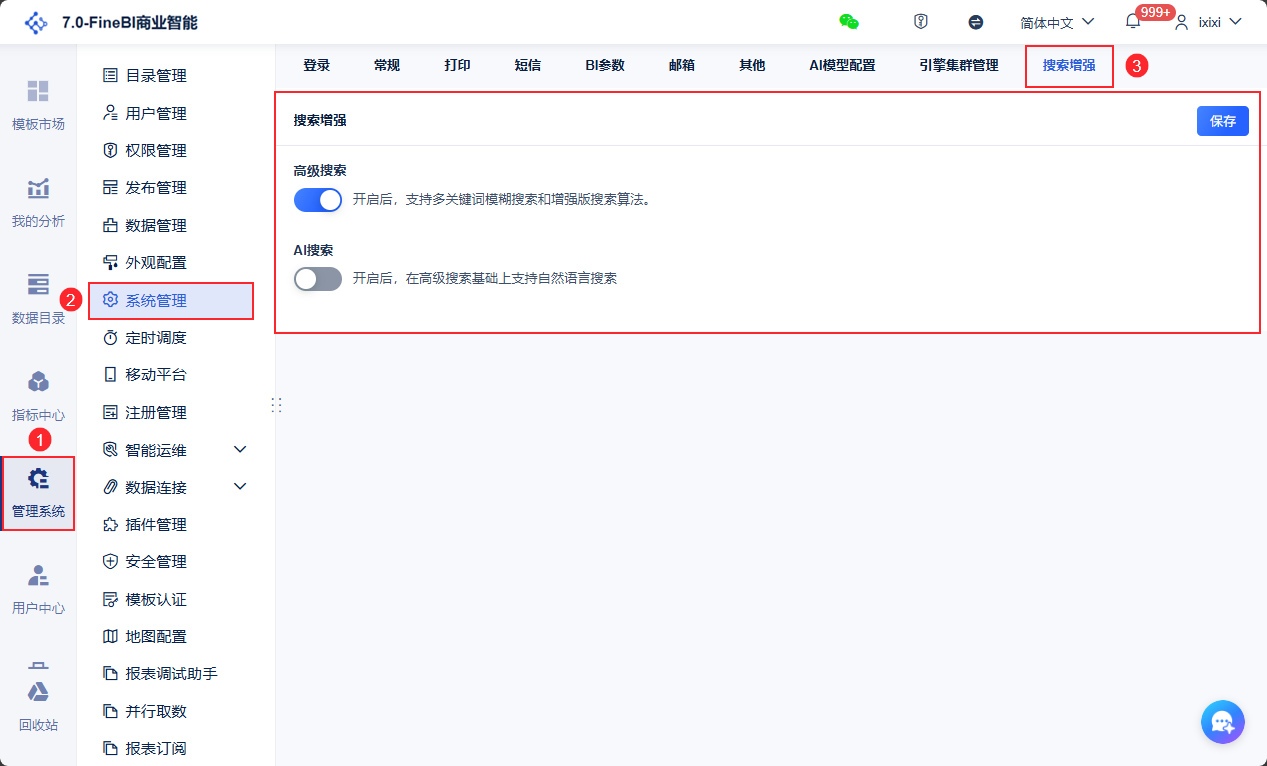Viewport: 1267px width, 766px height.
Task: Switch to the 邮箱 tab
Action: click(682, 65)
